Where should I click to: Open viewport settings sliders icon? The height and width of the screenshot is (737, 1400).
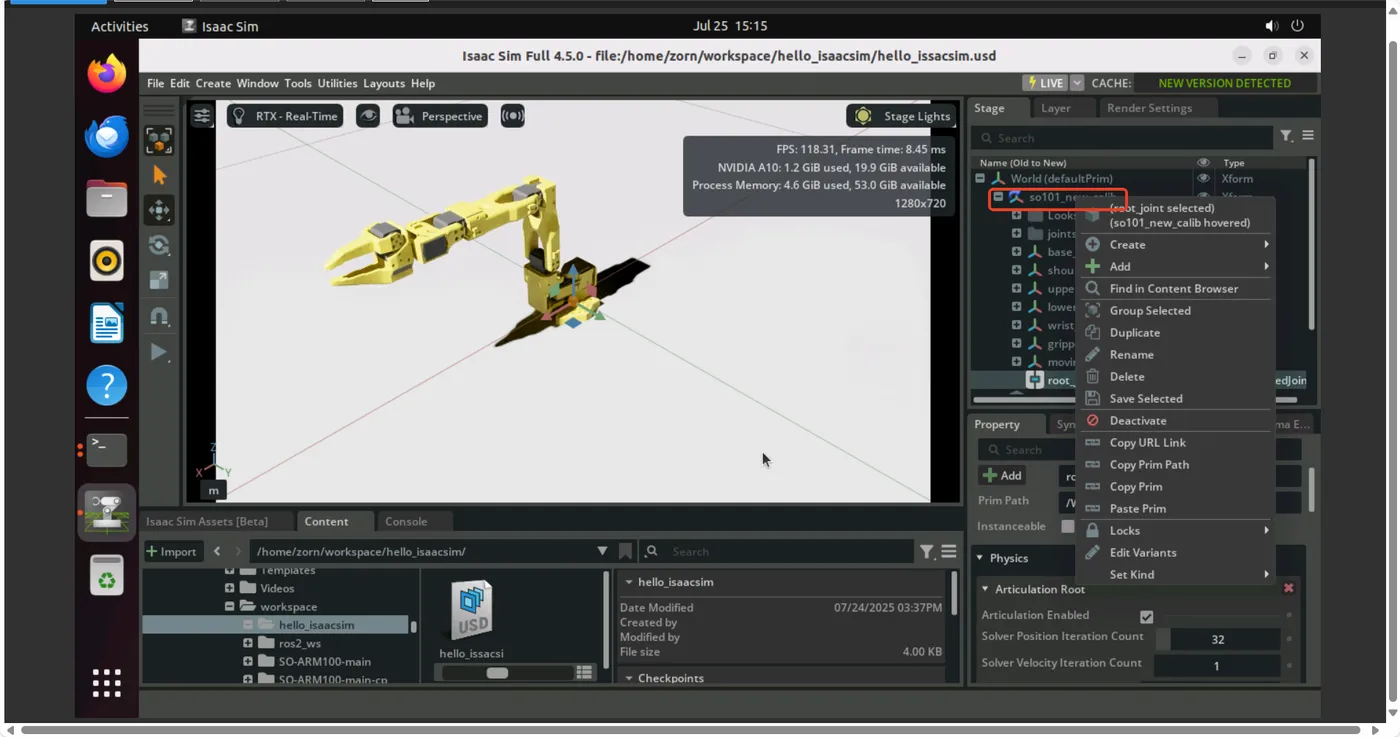tap(202, 116)
